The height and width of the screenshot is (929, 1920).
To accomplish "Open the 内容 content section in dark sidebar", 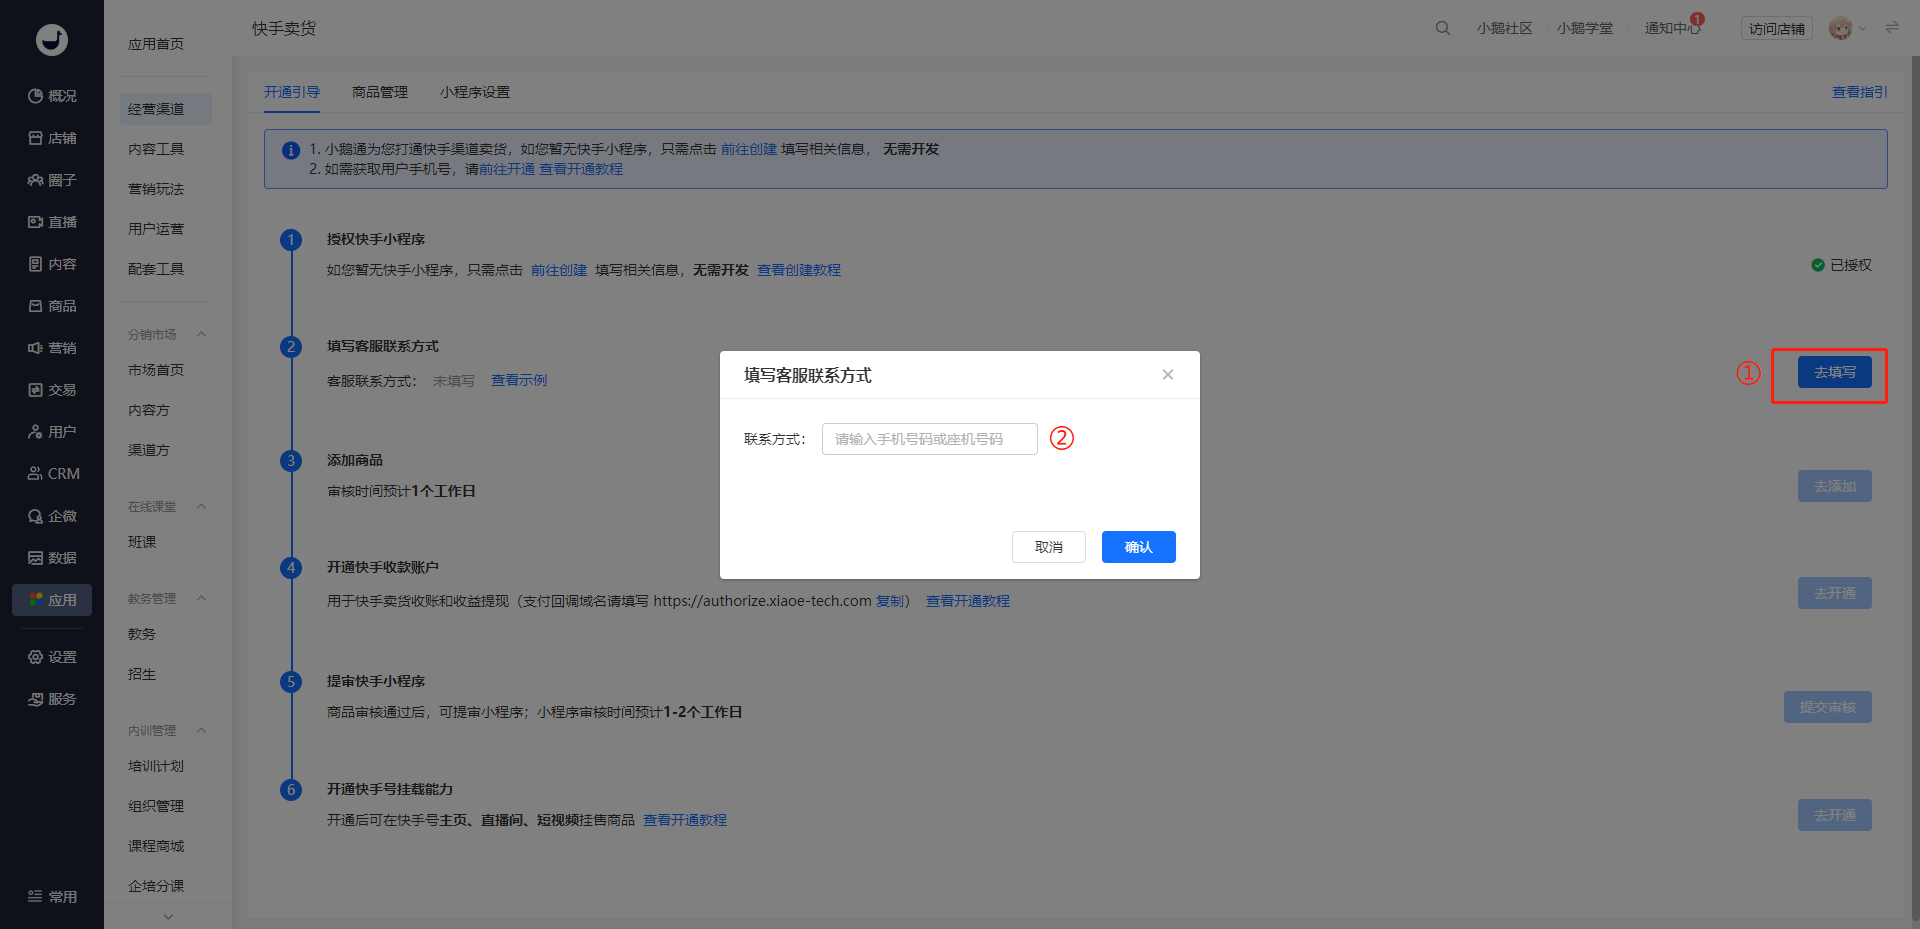I will (x=52, y=264).
